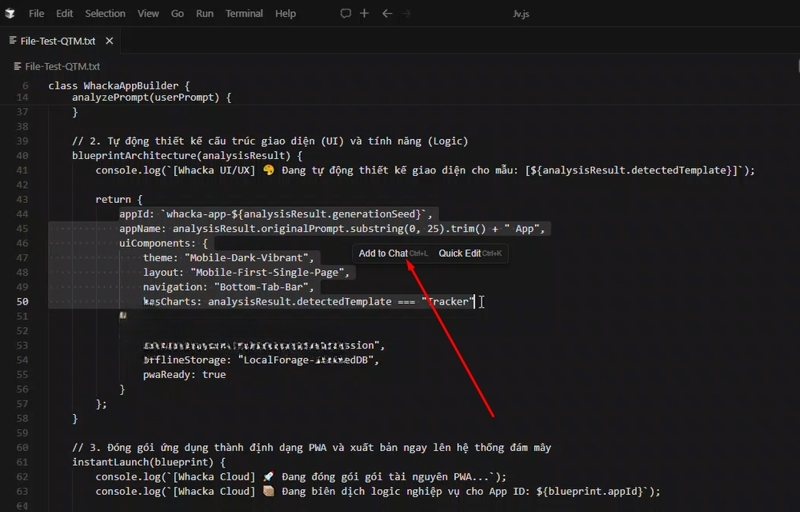
Task: Open the Run menu
Action: coord(205,14)
